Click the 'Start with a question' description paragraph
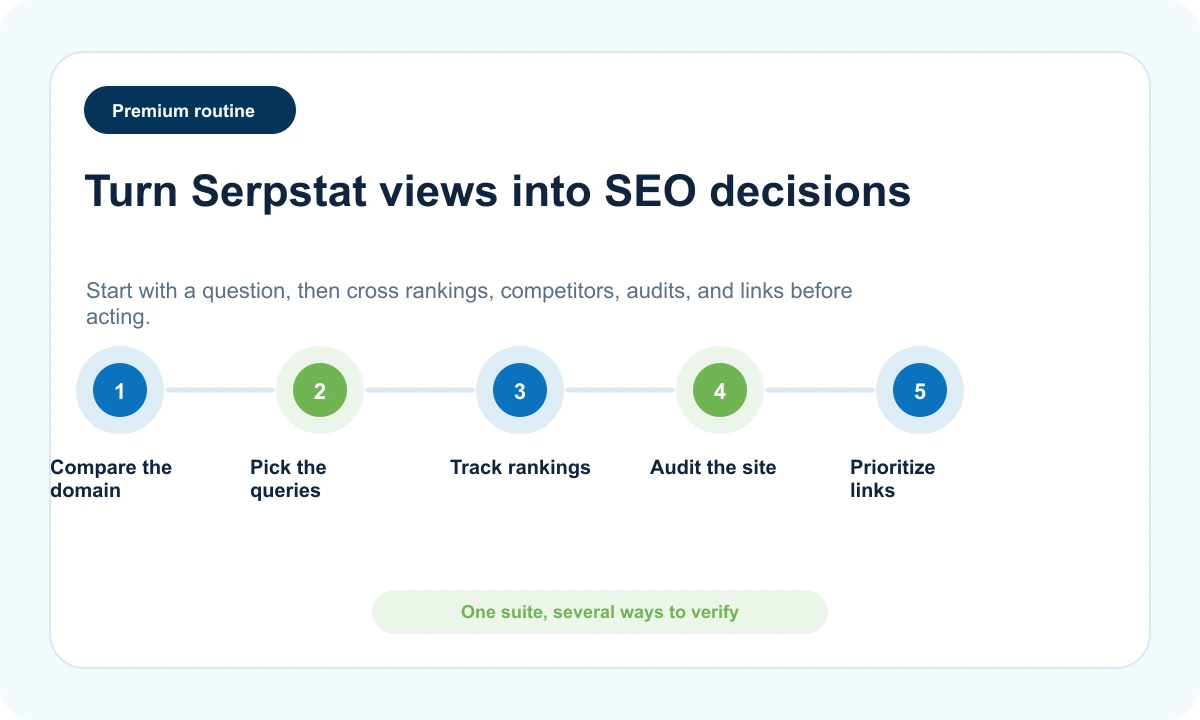The image size is (1200, 720). pos(469,304)
